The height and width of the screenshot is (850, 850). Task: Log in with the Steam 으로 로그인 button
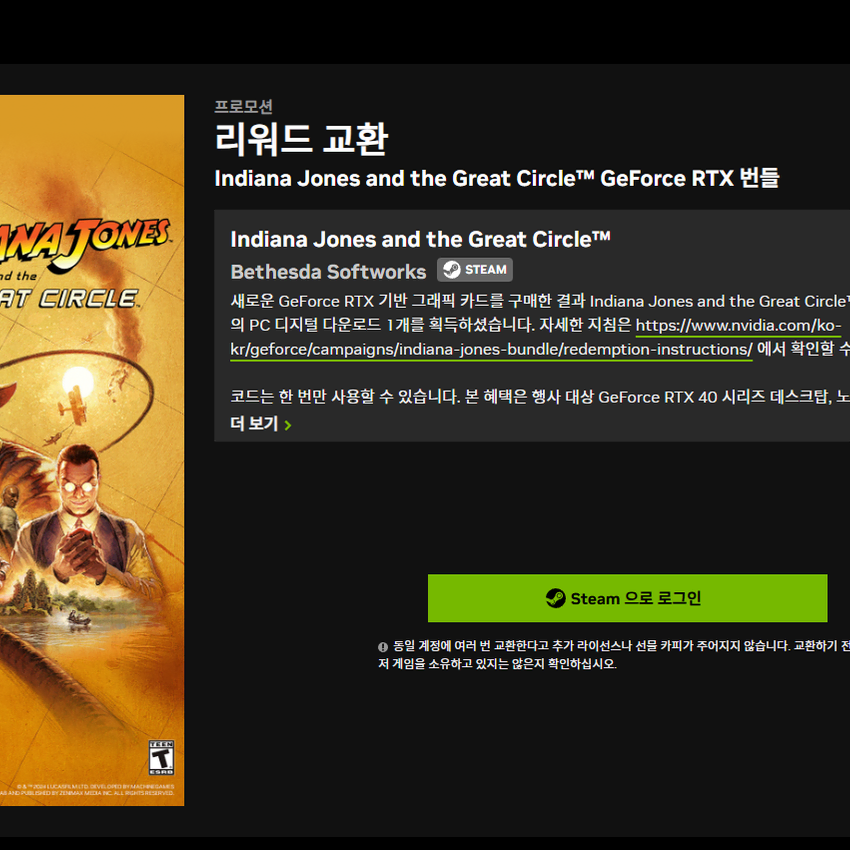point(627,598)
